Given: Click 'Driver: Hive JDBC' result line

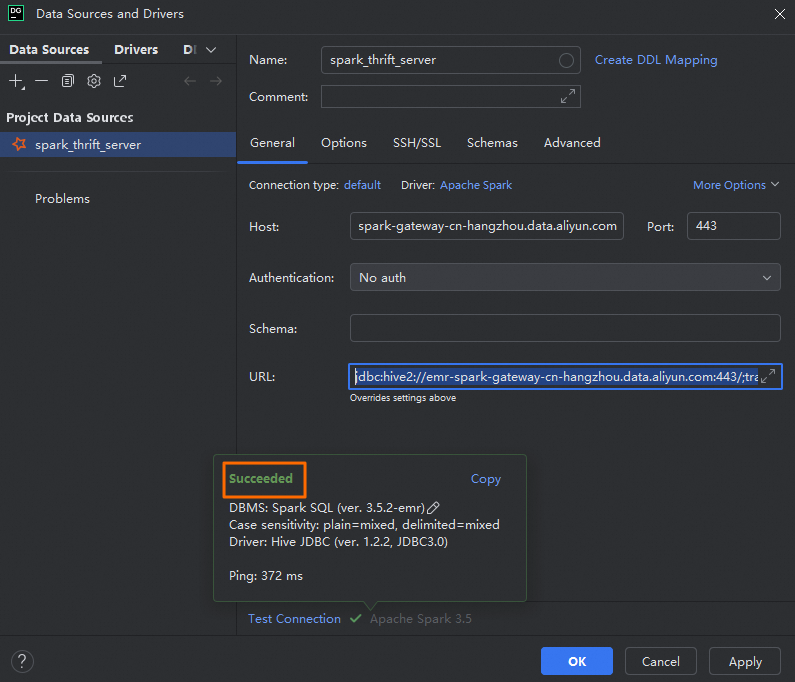Looking at the screenshot, I should pos(338,542).
